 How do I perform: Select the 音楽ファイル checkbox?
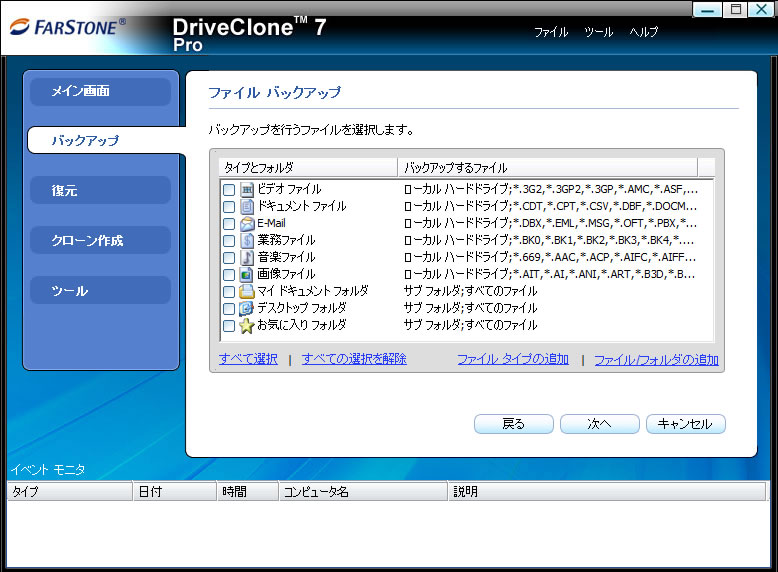[229, 258]
